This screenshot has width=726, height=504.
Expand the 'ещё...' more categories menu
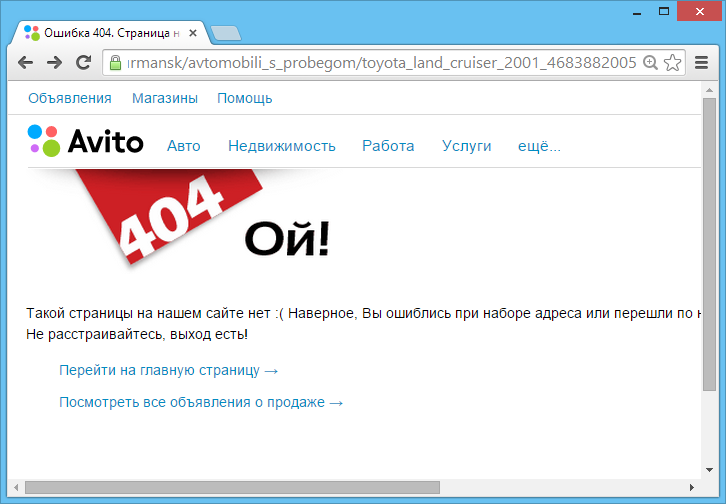click(538, 146)
